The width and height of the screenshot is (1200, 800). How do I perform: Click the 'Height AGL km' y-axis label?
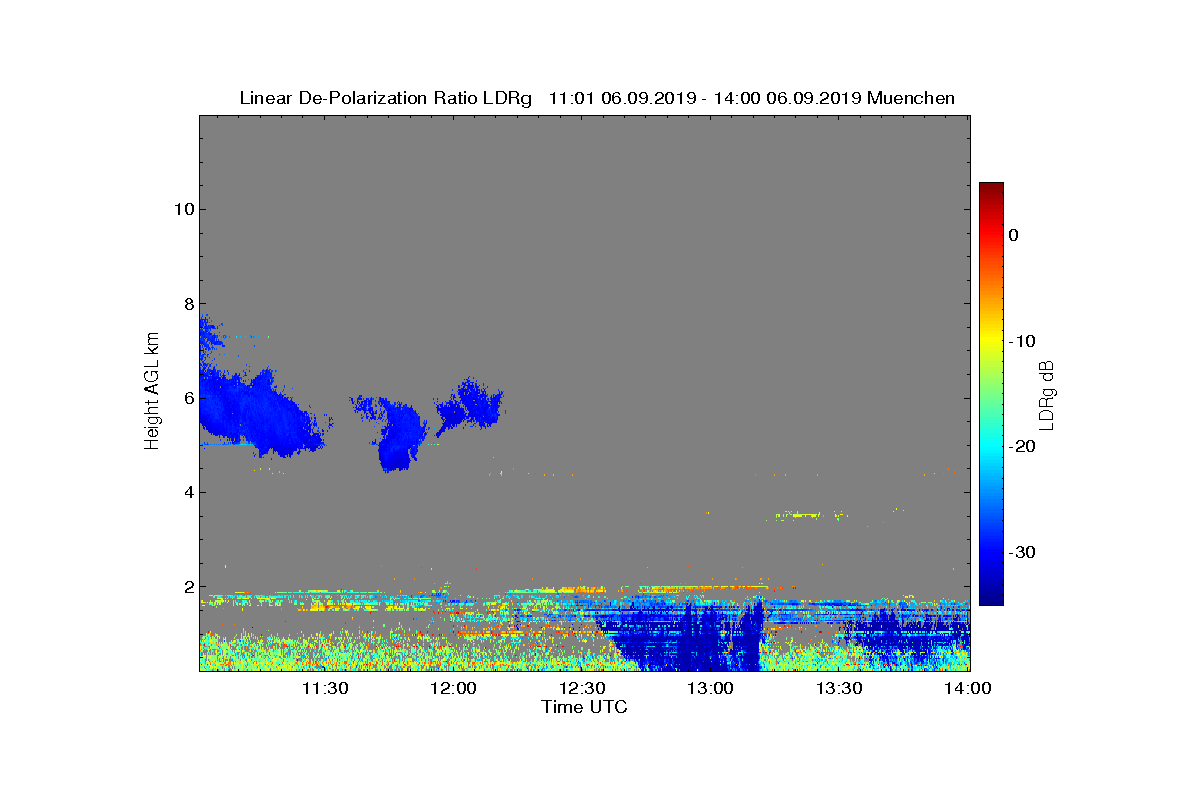(152, 393)
